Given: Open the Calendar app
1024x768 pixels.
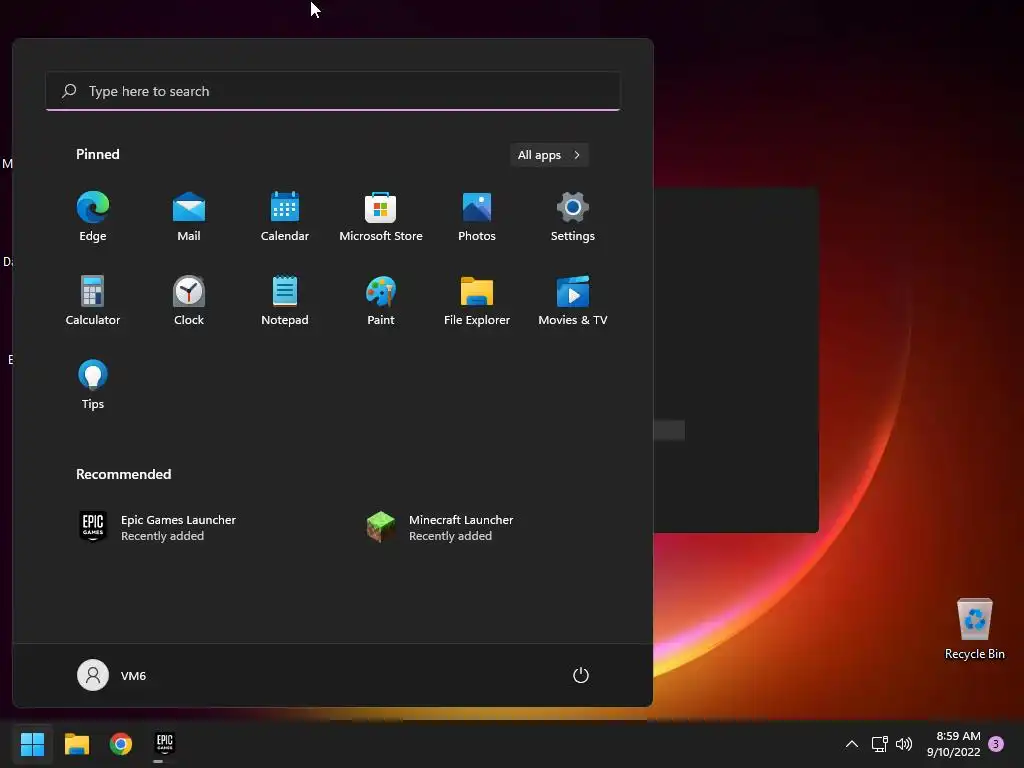Looking at the screenshot, I should click(x=285, y=217).
